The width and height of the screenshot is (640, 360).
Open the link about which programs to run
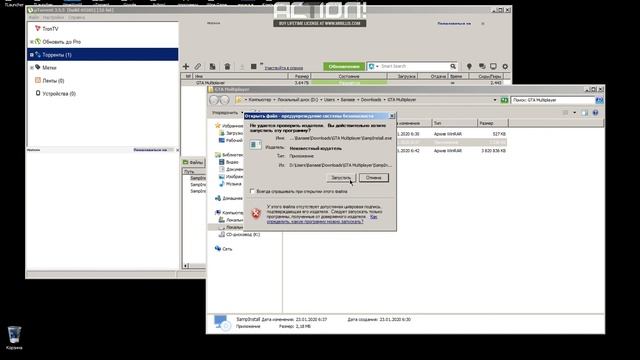coord(322,219)
